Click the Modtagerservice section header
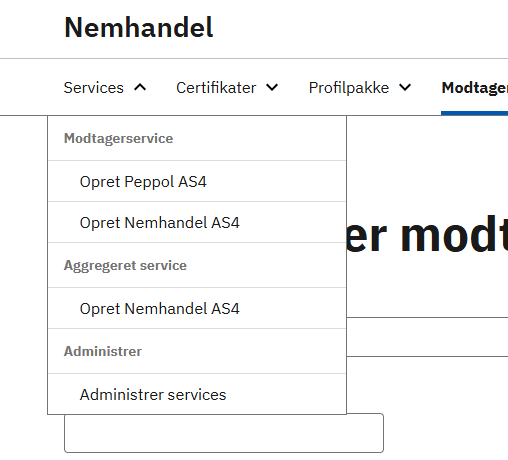This screenshot has height=460, width=508. coord(118,138)
